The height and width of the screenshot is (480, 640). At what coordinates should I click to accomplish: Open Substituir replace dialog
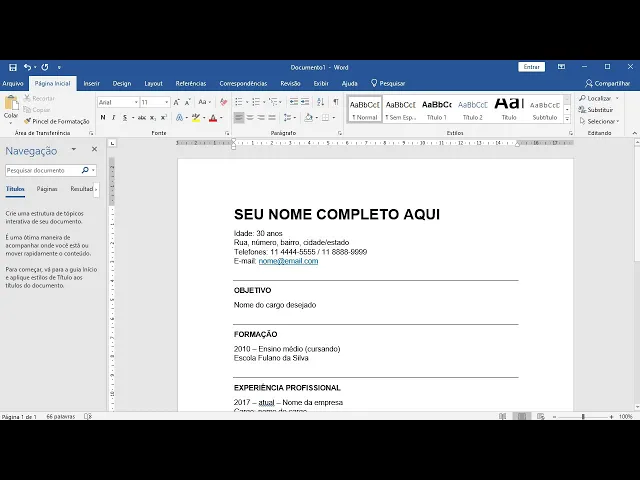click(x=596, y=110)
